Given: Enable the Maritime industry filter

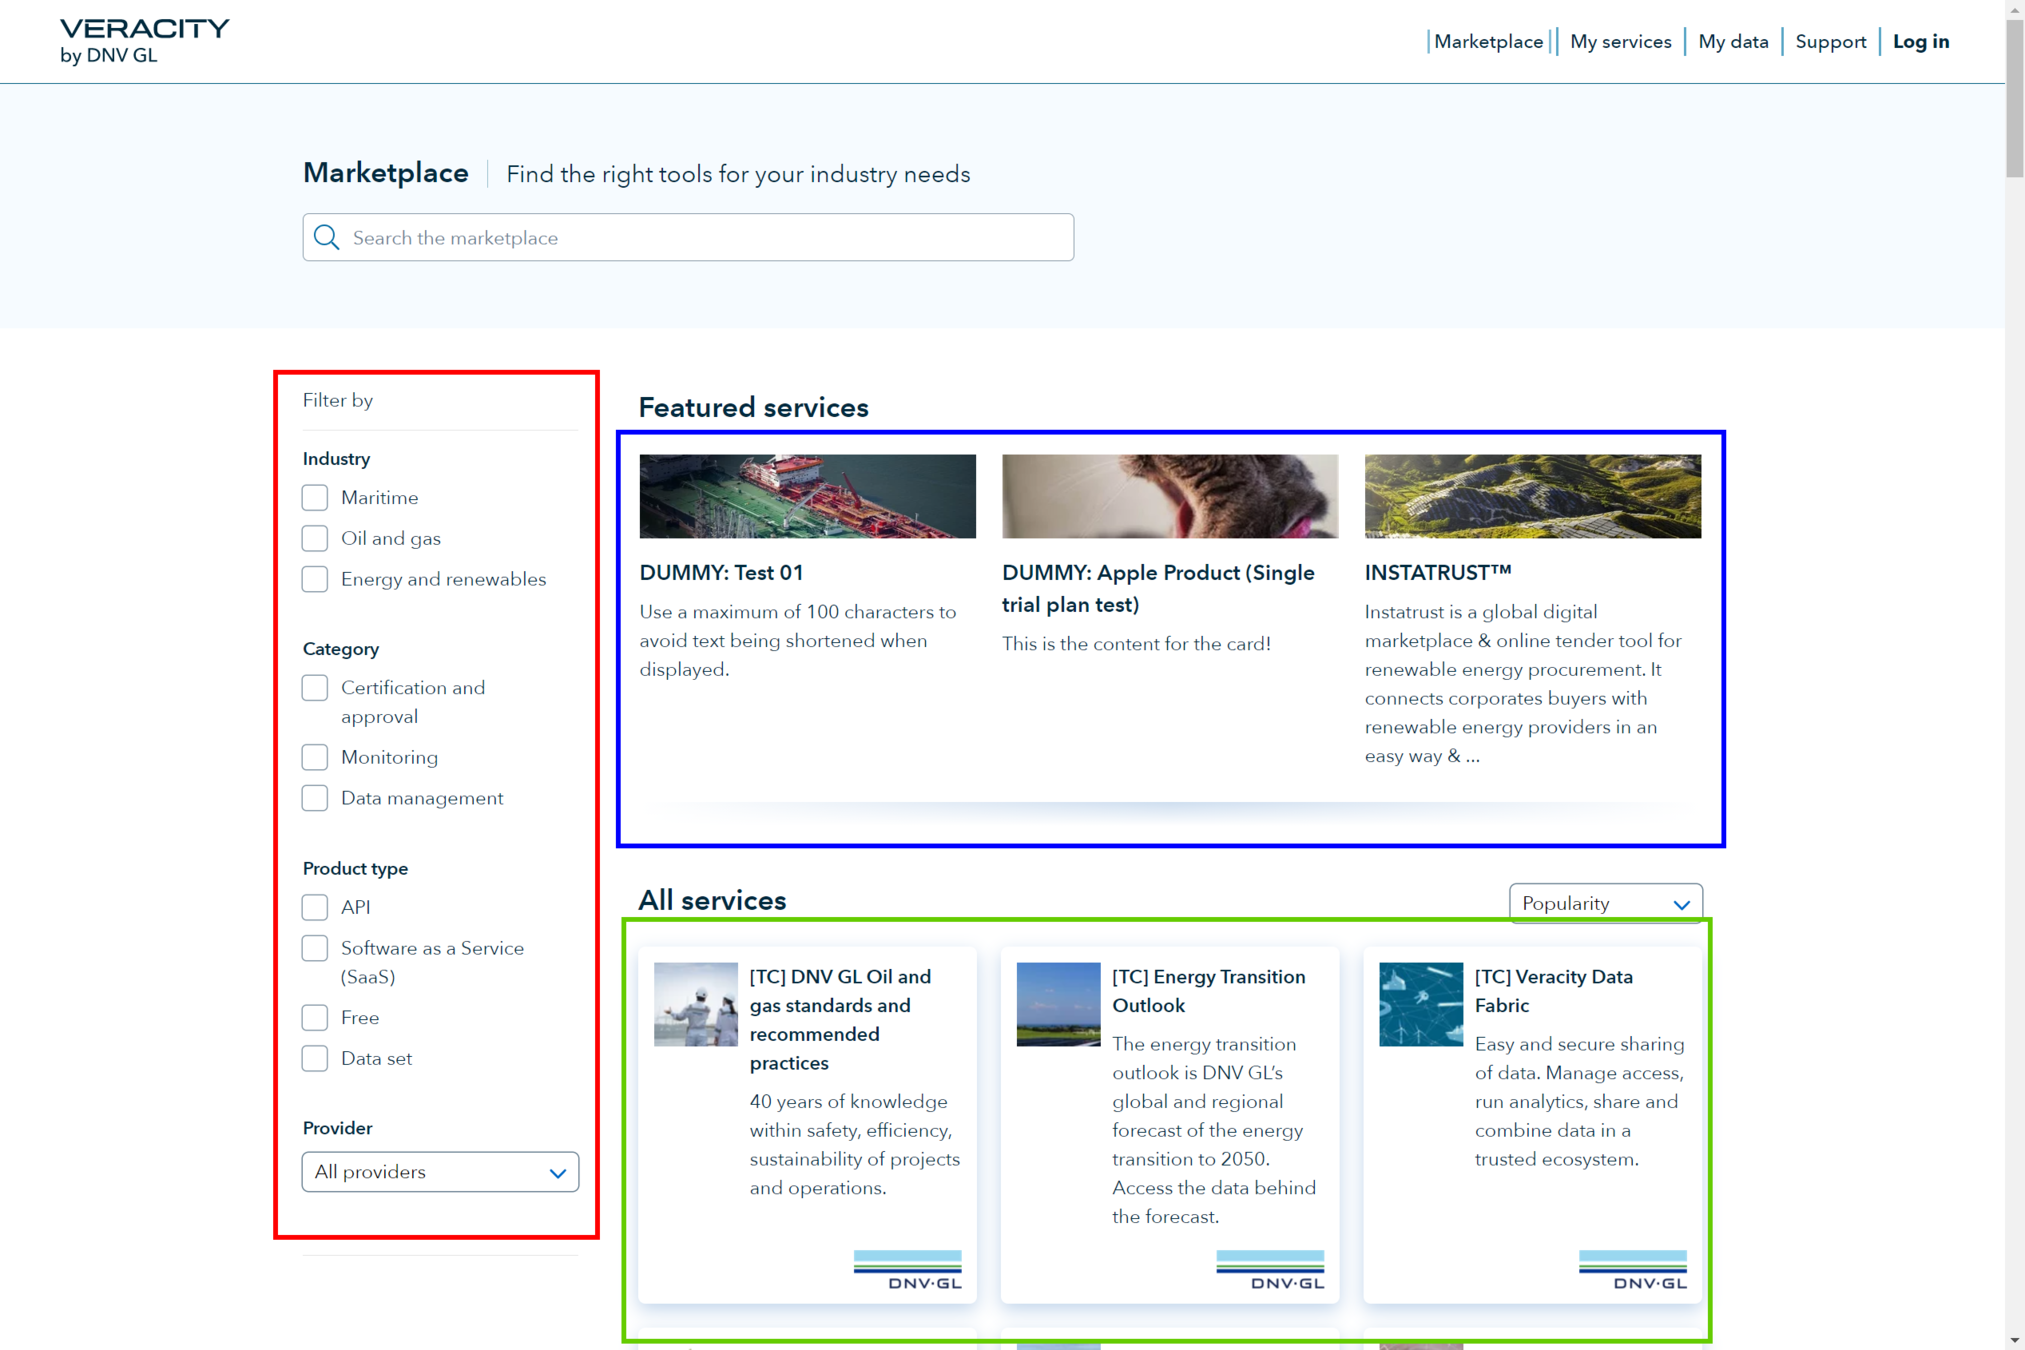Looking at the screenshot, I should [315, 497].
